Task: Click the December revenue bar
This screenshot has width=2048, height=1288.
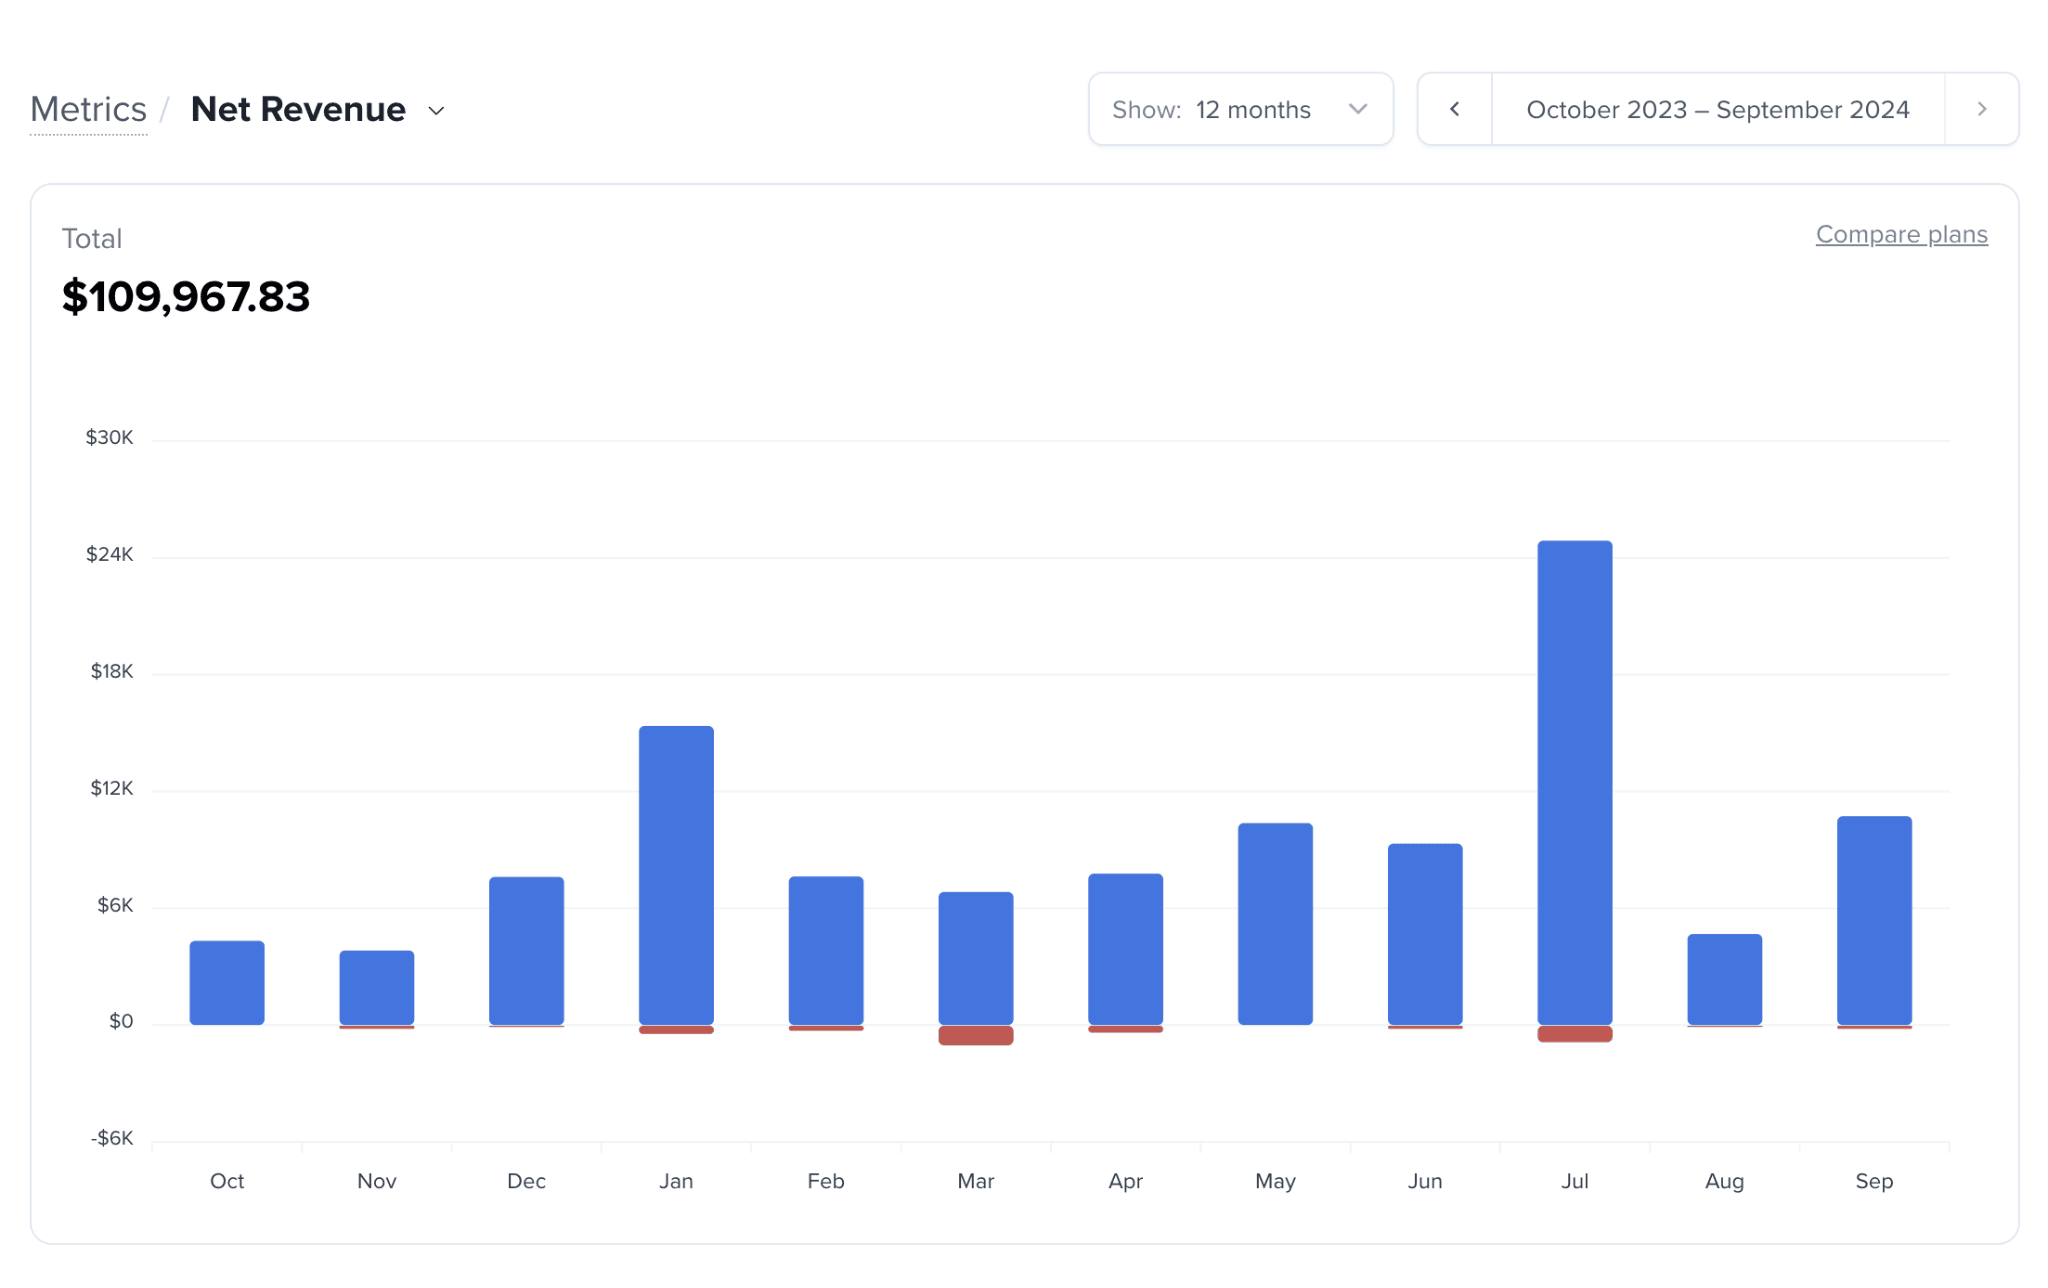Action: tap(526, 950)
